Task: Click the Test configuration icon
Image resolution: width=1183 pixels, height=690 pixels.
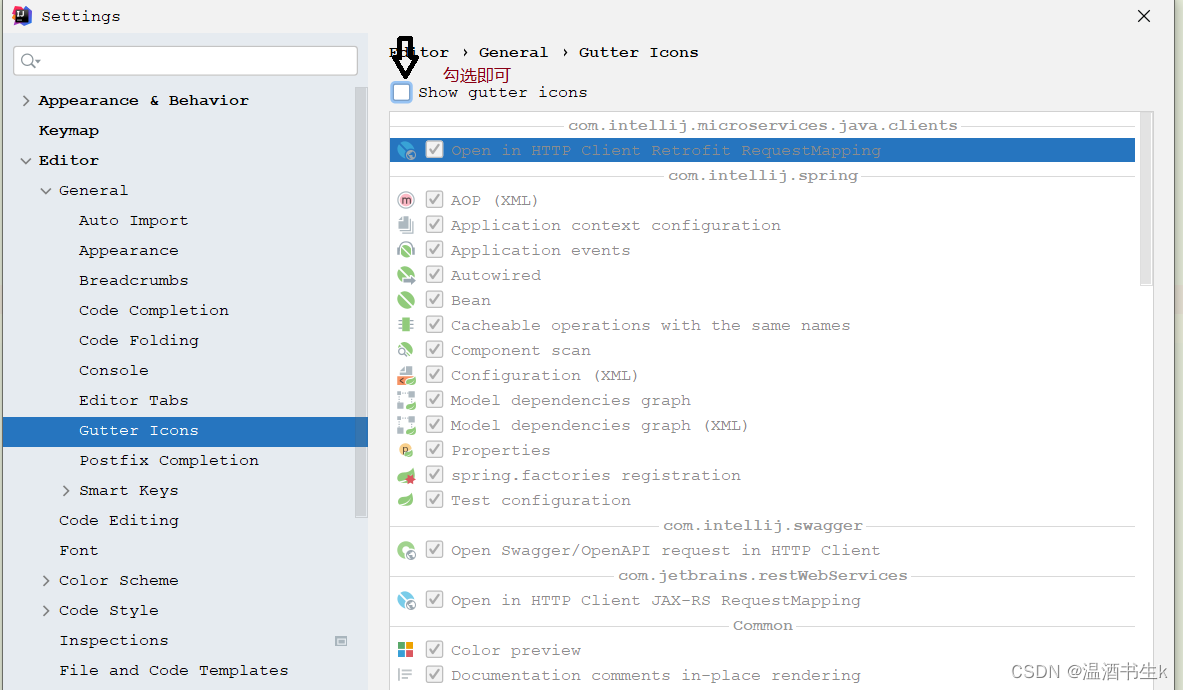Action: (406, 500)
